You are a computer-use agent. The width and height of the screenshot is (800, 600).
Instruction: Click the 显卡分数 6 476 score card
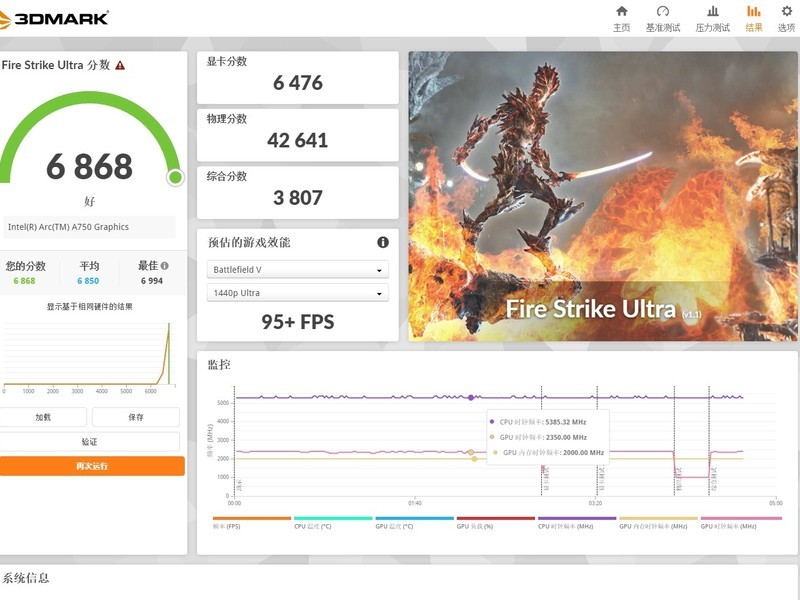coord(297,77)
